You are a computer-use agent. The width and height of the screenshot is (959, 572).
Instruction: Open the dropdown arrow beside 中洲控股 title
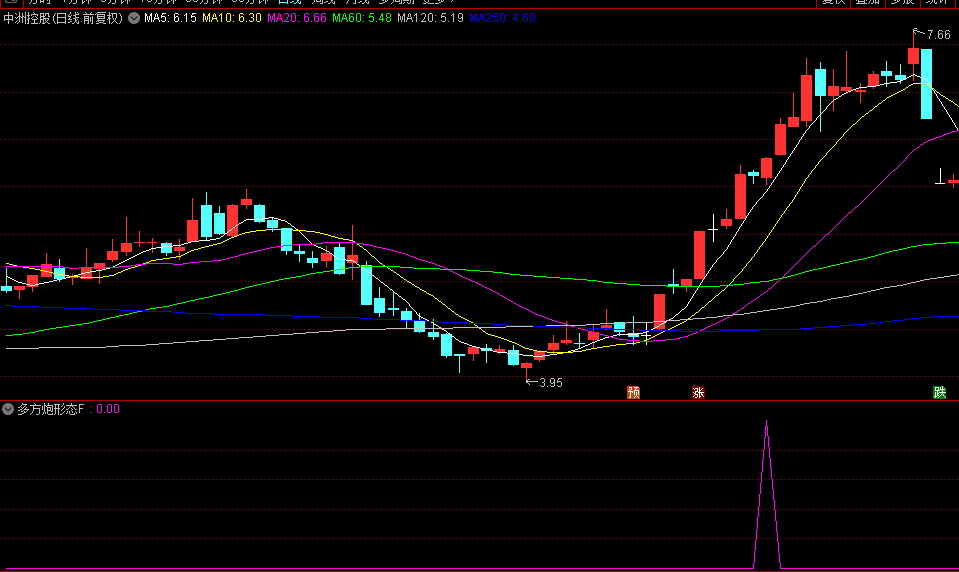click(x=134, y=18)
